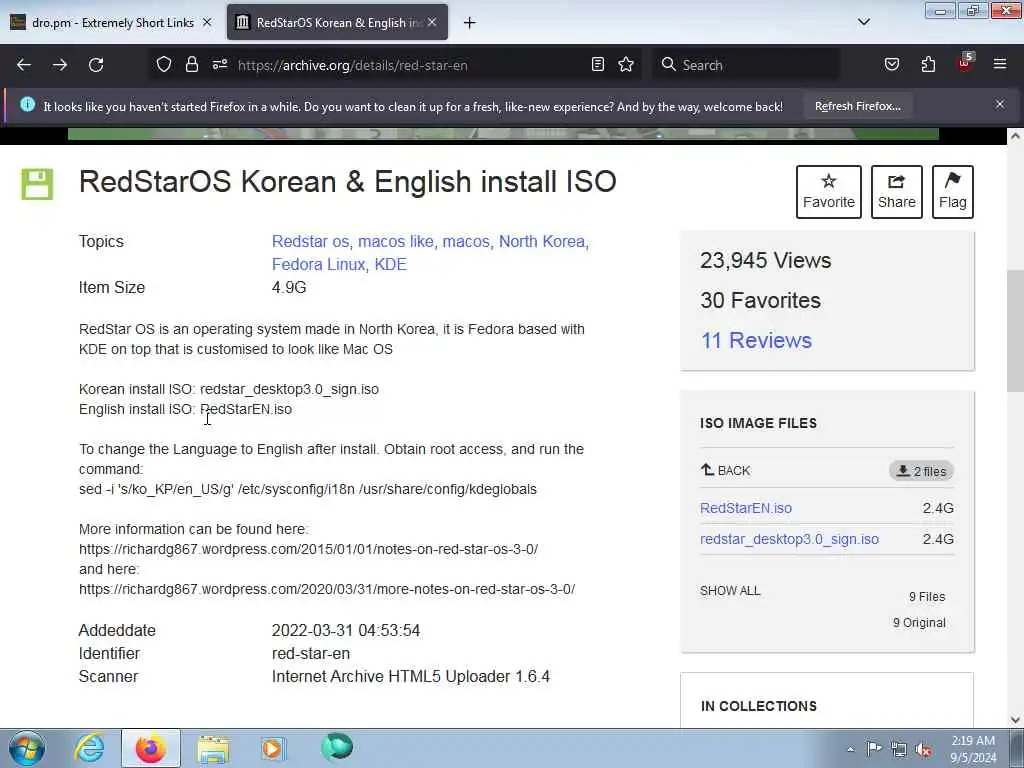The image size is (1024, 768).
Task: Click the Refresh Firefox... button
Action: [x=857, y=106]
